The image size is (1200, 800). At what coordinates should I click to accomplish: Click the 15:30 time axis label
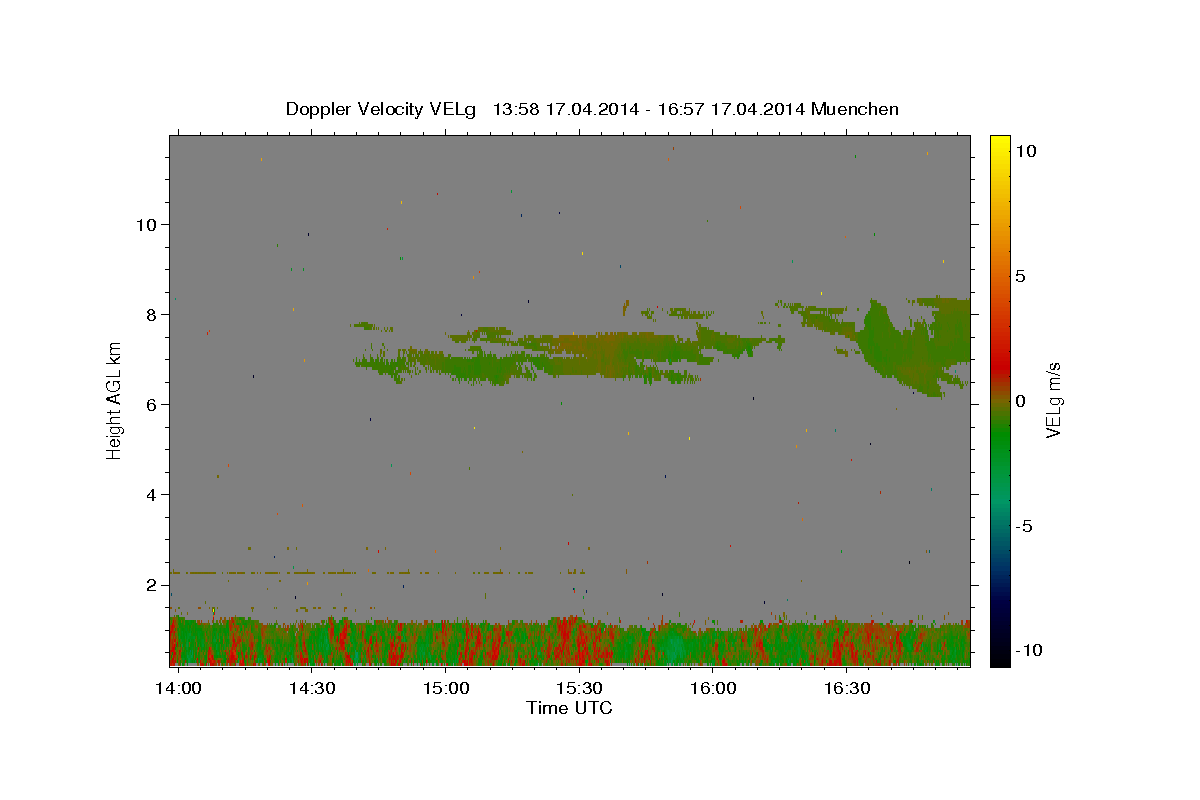tap(579, 688)
